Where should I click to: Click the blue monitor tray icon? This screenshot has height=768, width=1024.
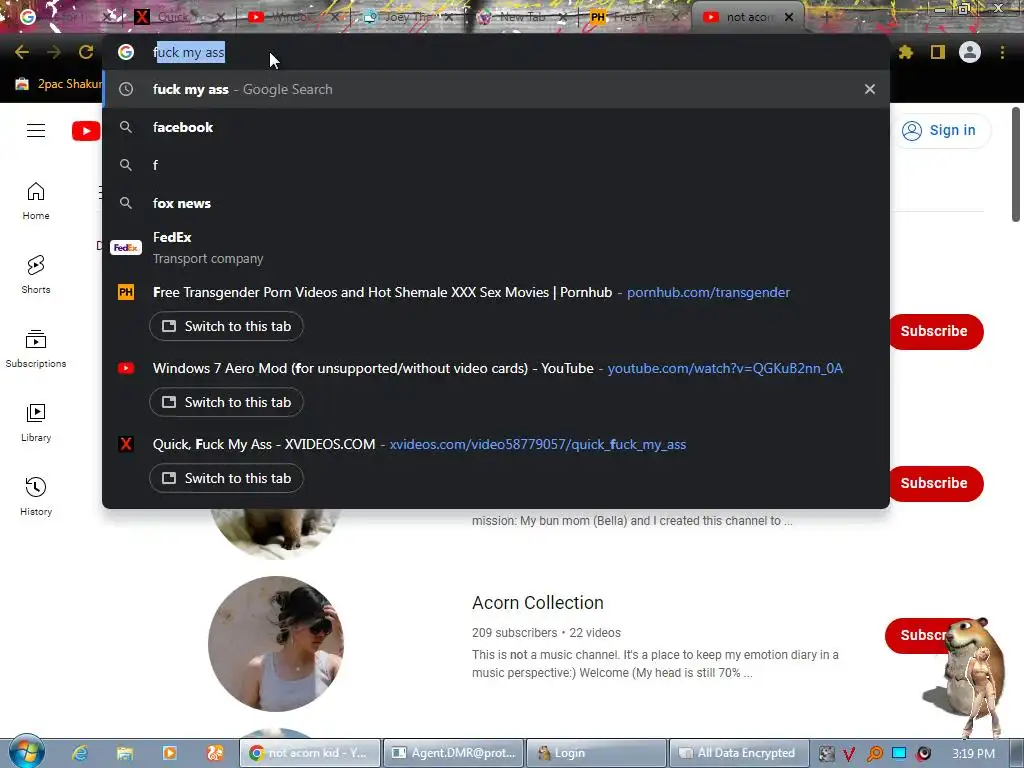click(899, 753)
